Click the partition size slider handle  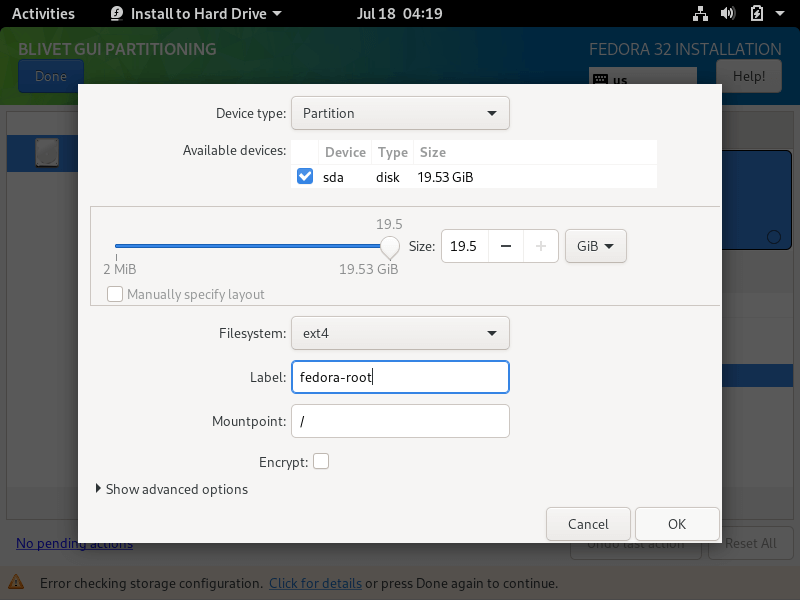tap(389, 246)
